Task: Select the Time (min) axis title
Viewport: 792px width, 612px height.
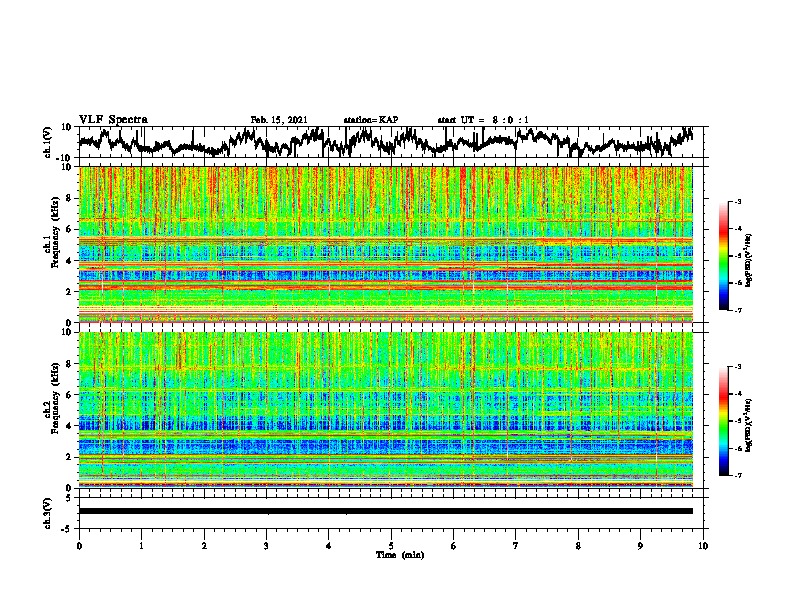Action: (x=400, y=555)
